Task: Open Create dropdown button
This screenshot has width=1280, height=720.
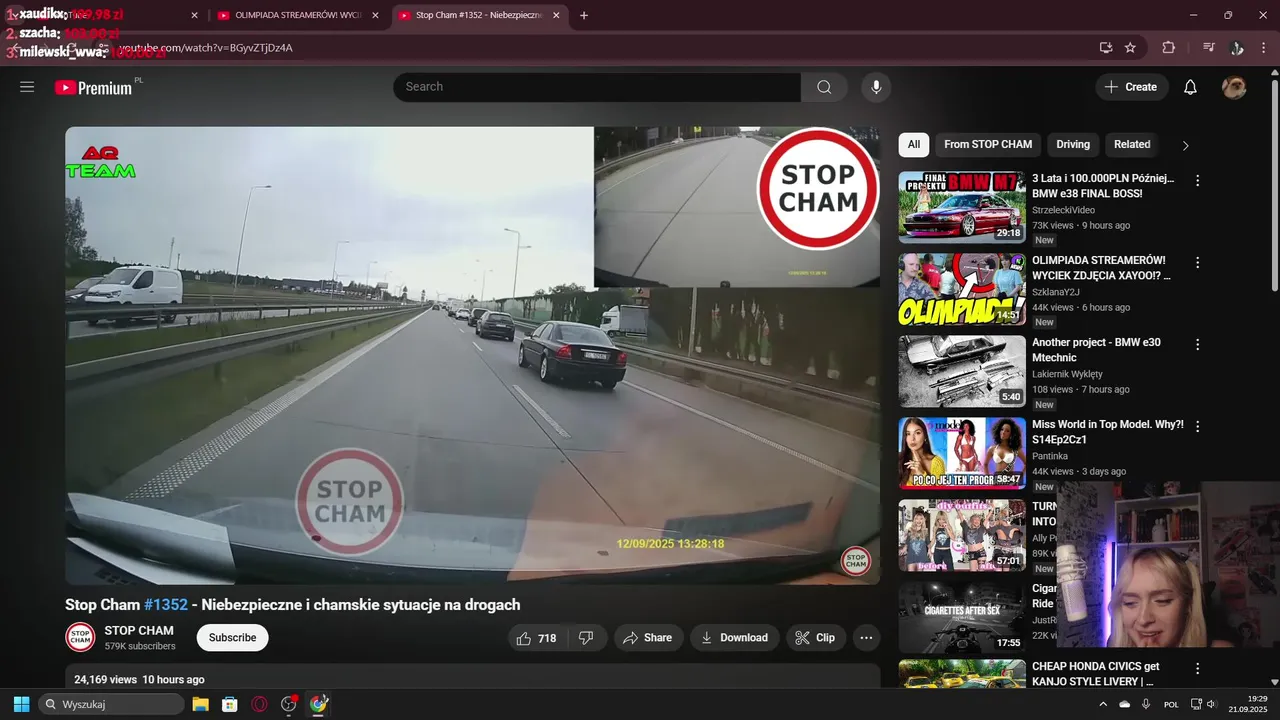Action: click(x=1132, y=87)
